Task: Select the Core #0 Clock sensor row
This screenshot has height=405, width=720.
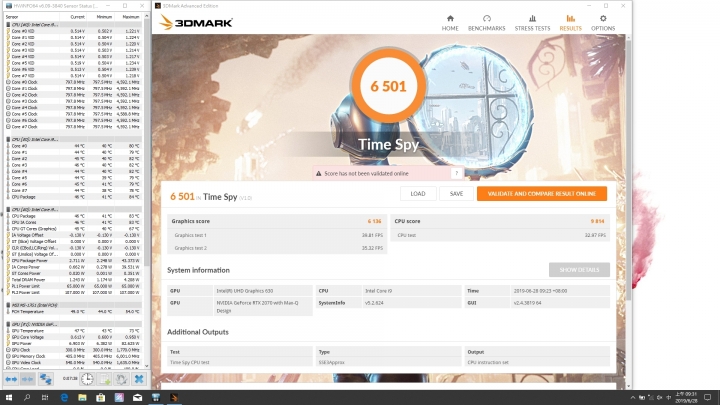Action: pos(73,82)
